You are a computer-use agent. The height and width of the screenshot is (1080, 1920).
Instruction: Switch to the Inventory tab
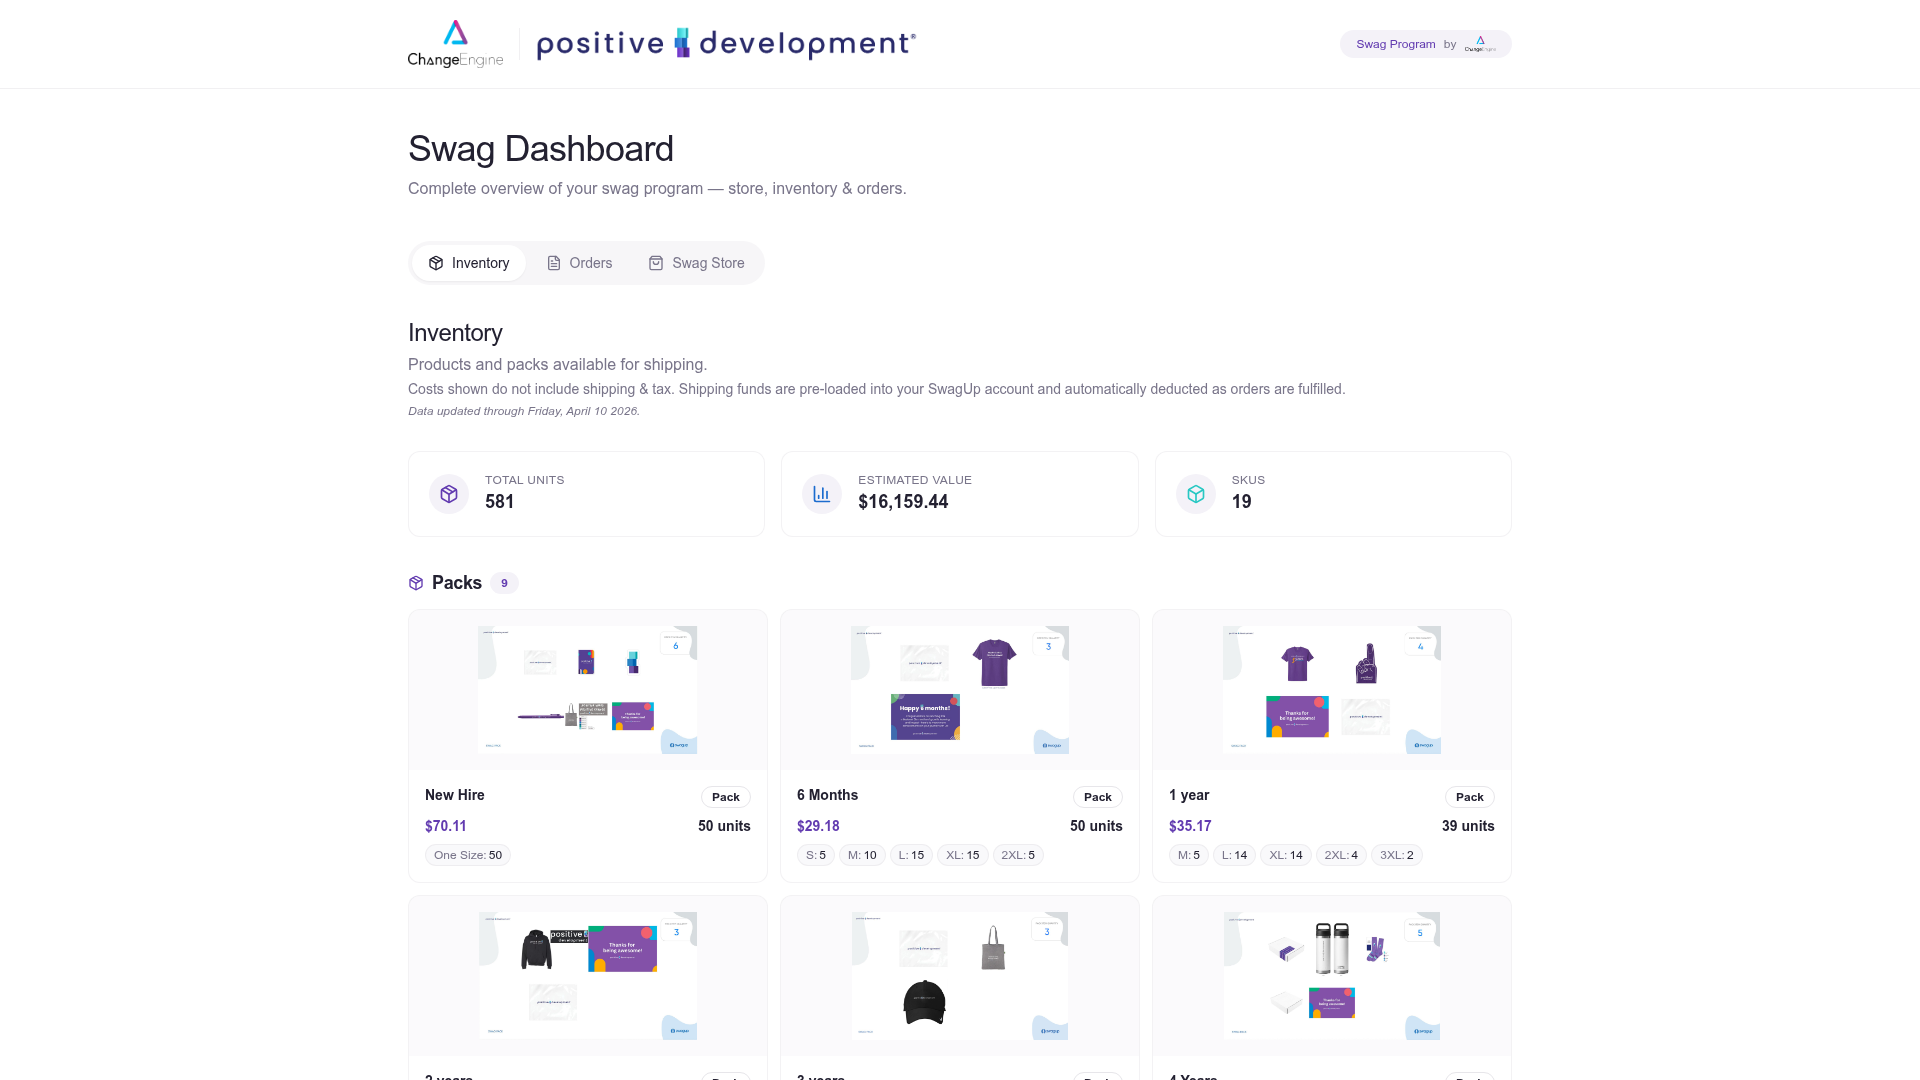click(x=468, y=263)
